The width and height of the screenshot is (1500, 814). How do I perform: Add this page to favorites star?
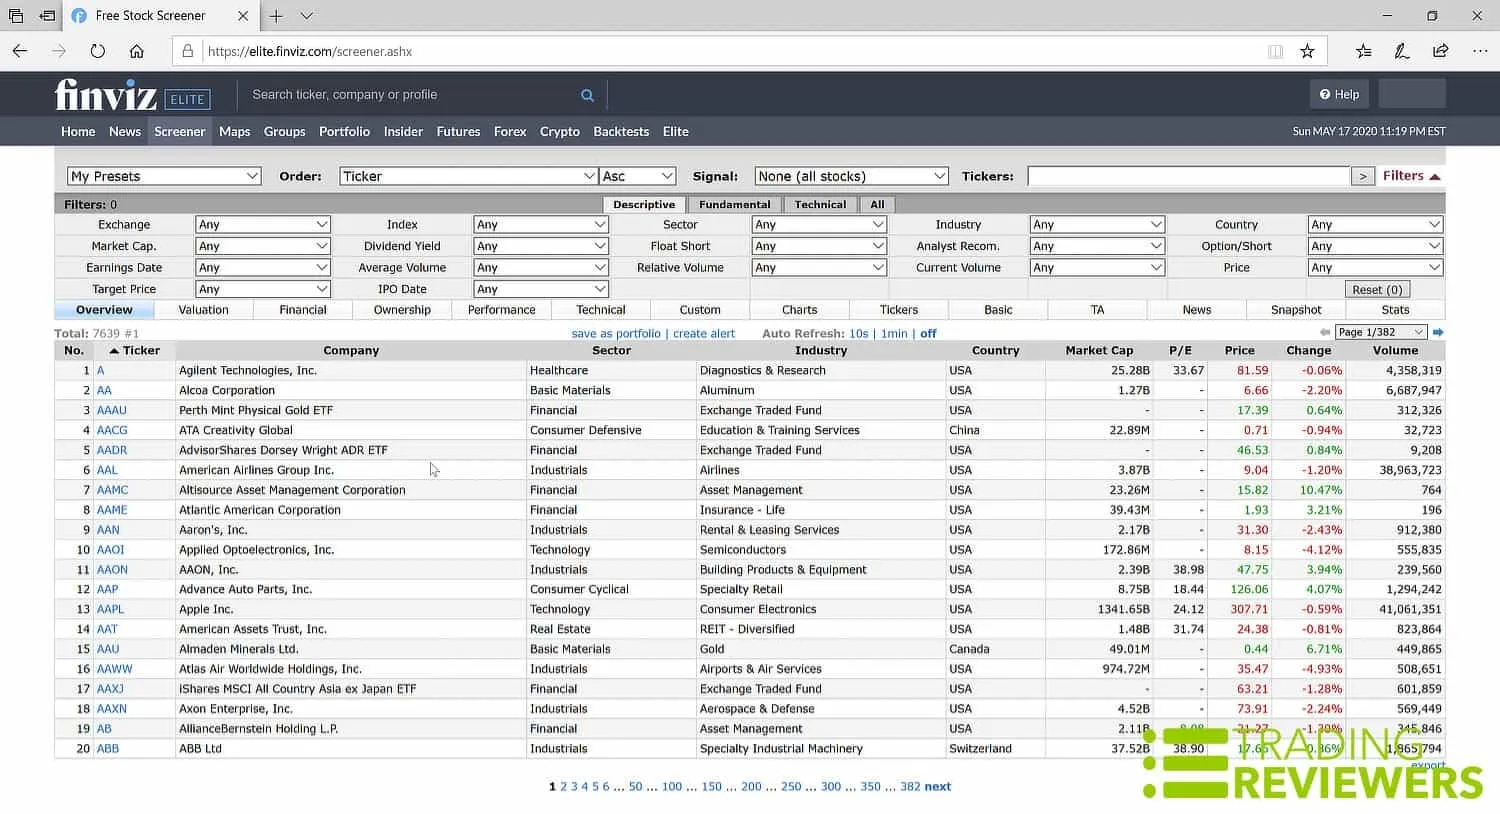tap(1307, 51)
